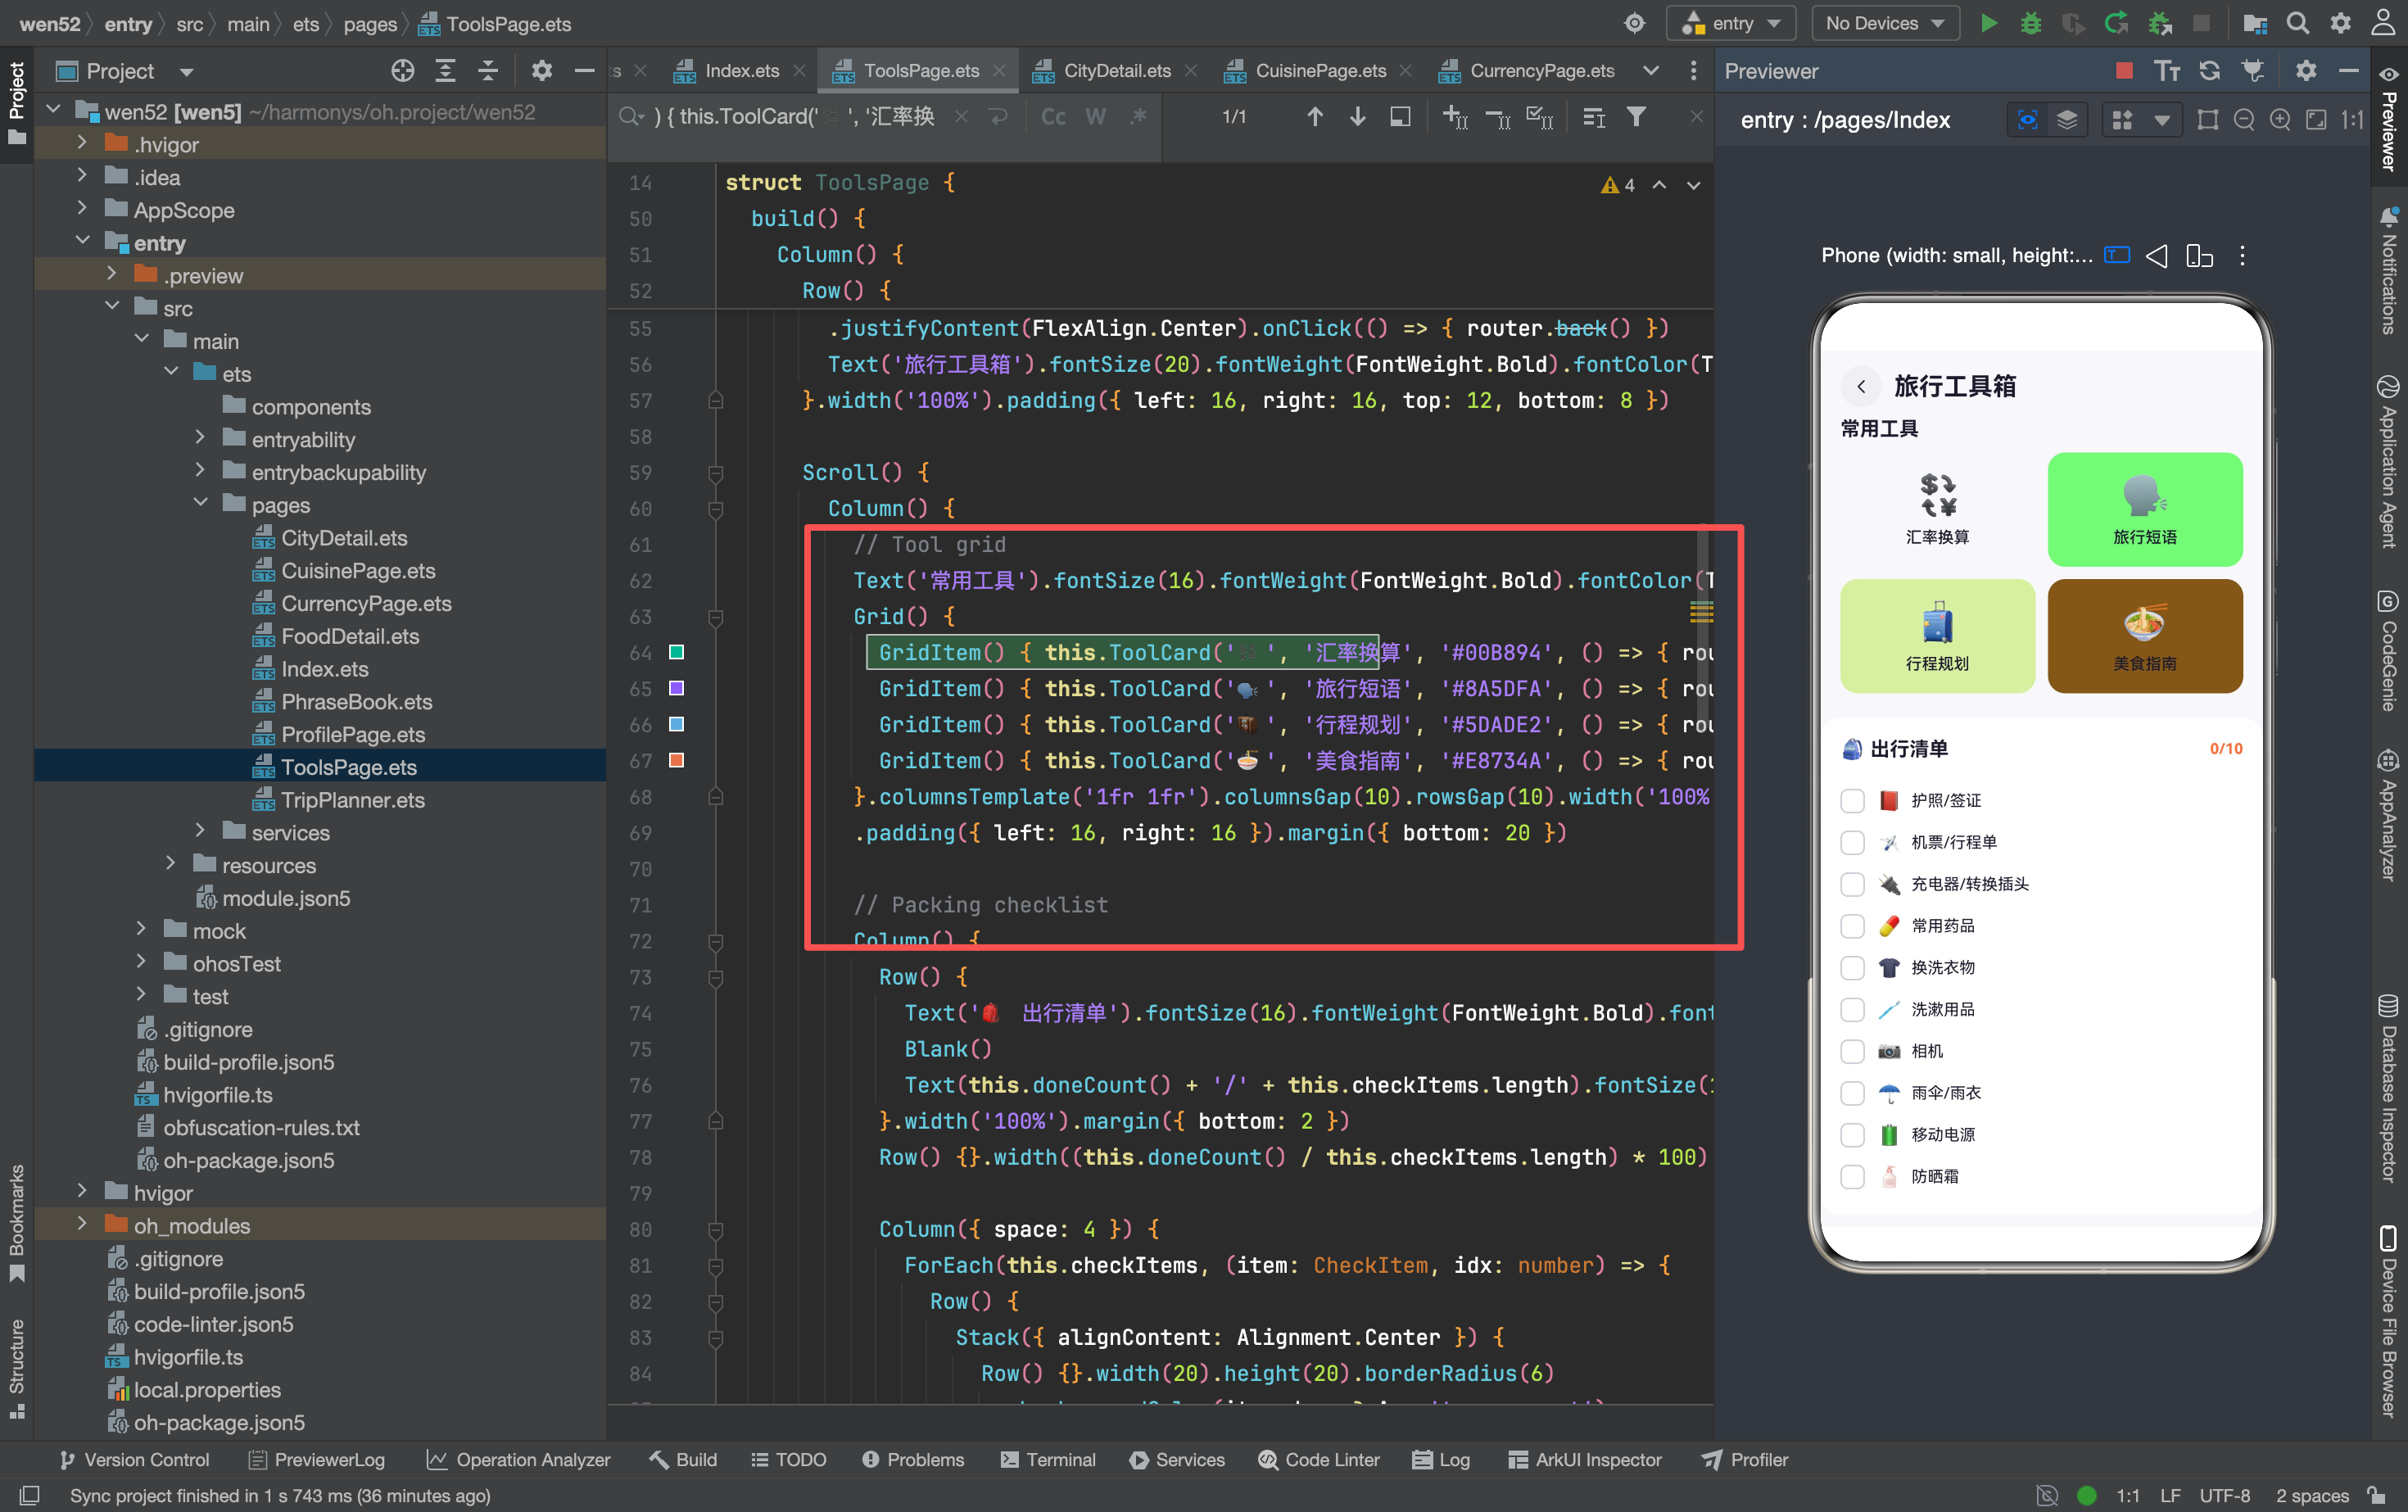2408x1512 pixels.
Task: Open the entry run configuration dropdown
Action: [1731, 23]
